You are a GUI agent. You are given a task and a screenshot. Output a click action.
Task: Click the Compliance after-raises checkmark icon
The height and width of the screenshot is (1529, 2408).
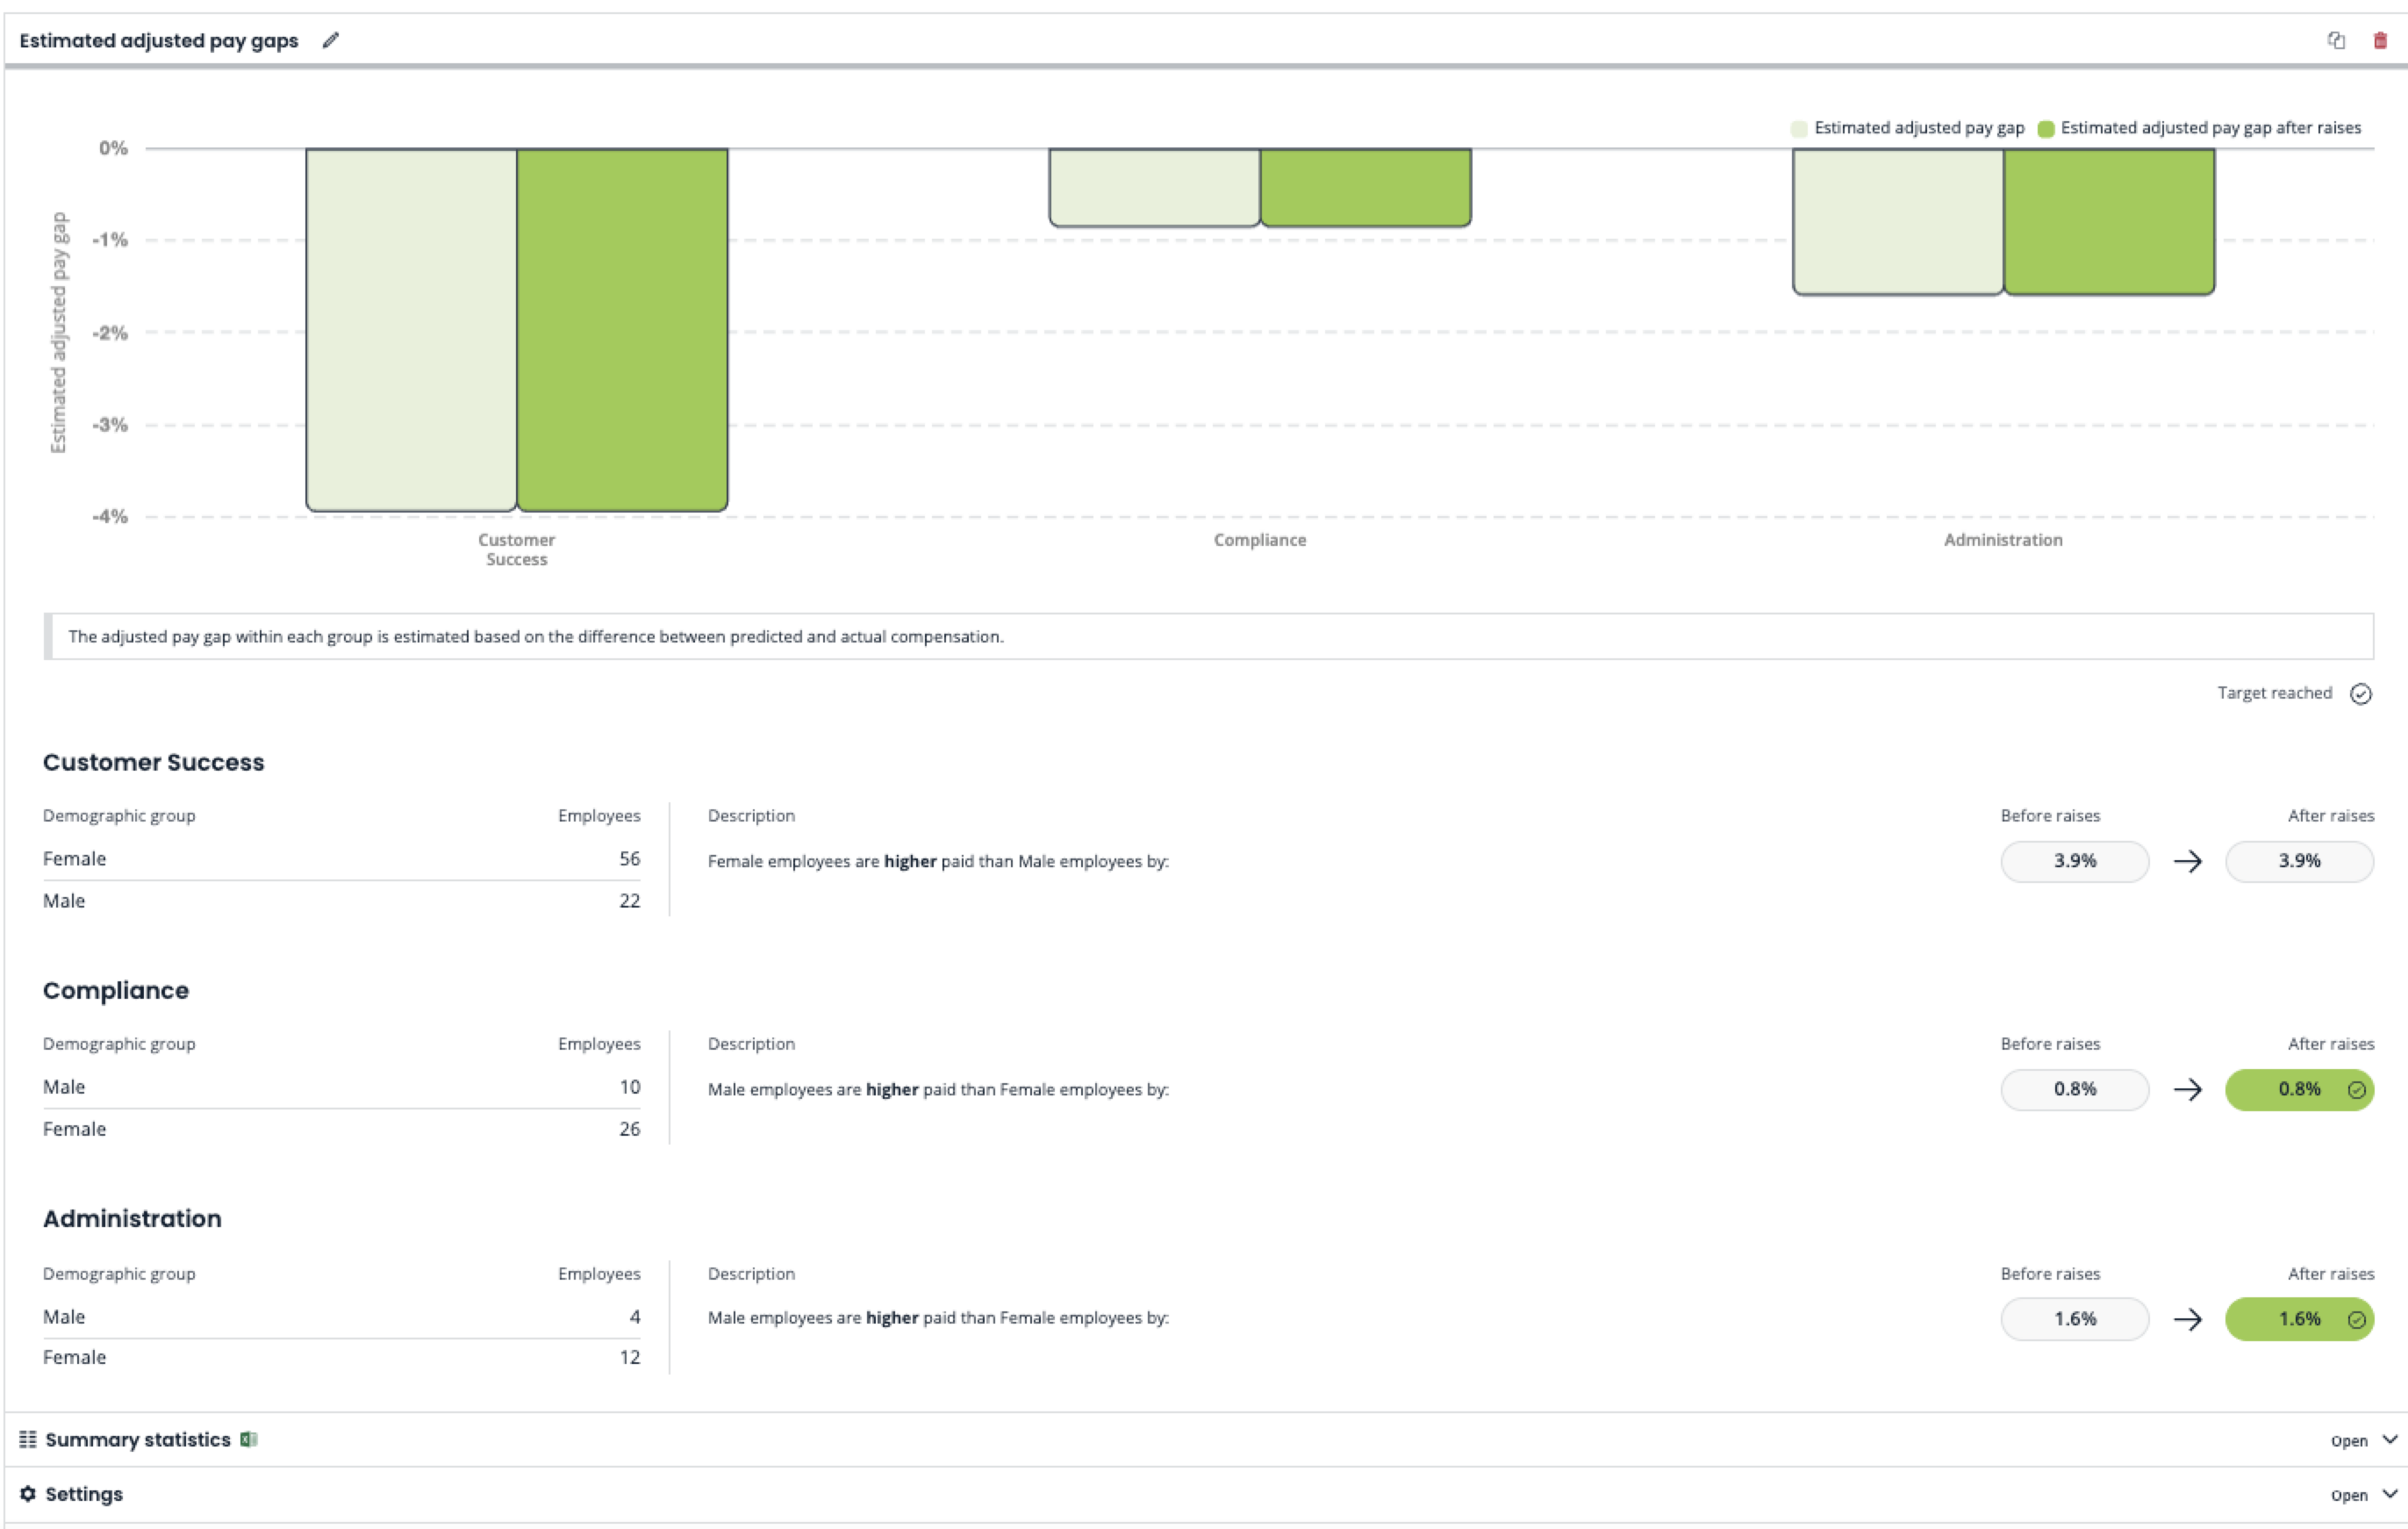(x=2356, y=1090)
